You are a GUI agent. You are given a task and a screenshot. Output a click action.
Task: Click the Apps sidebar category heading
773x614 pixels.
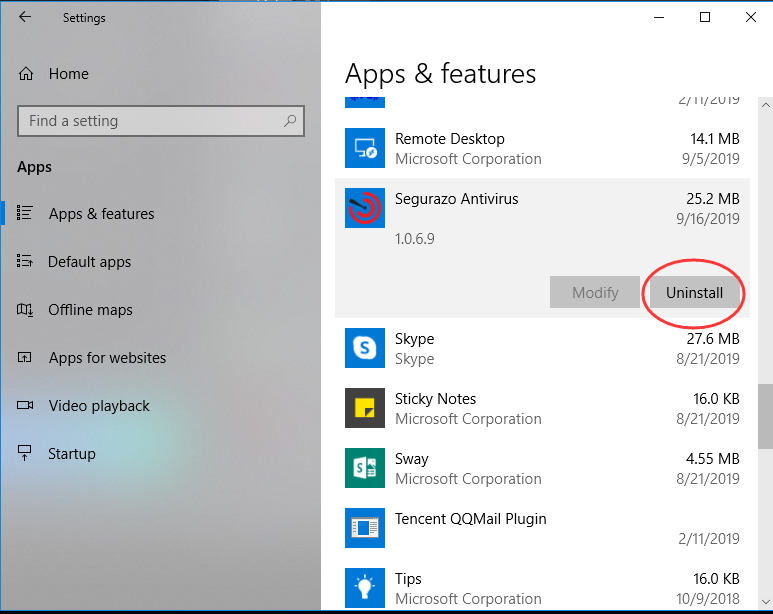click(35, 167)
